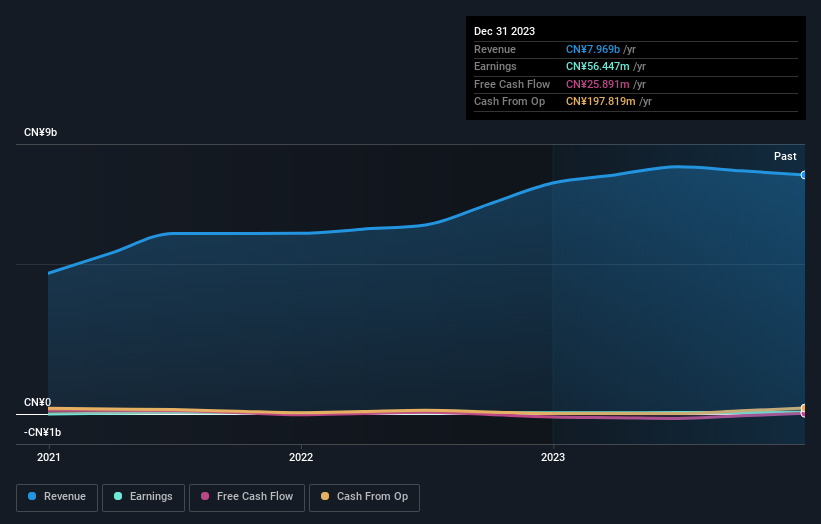Viewport: 821px width, 524px height.
Task: Click the earnings value CN¥56.447m in the tooltip
Action: 597,66
